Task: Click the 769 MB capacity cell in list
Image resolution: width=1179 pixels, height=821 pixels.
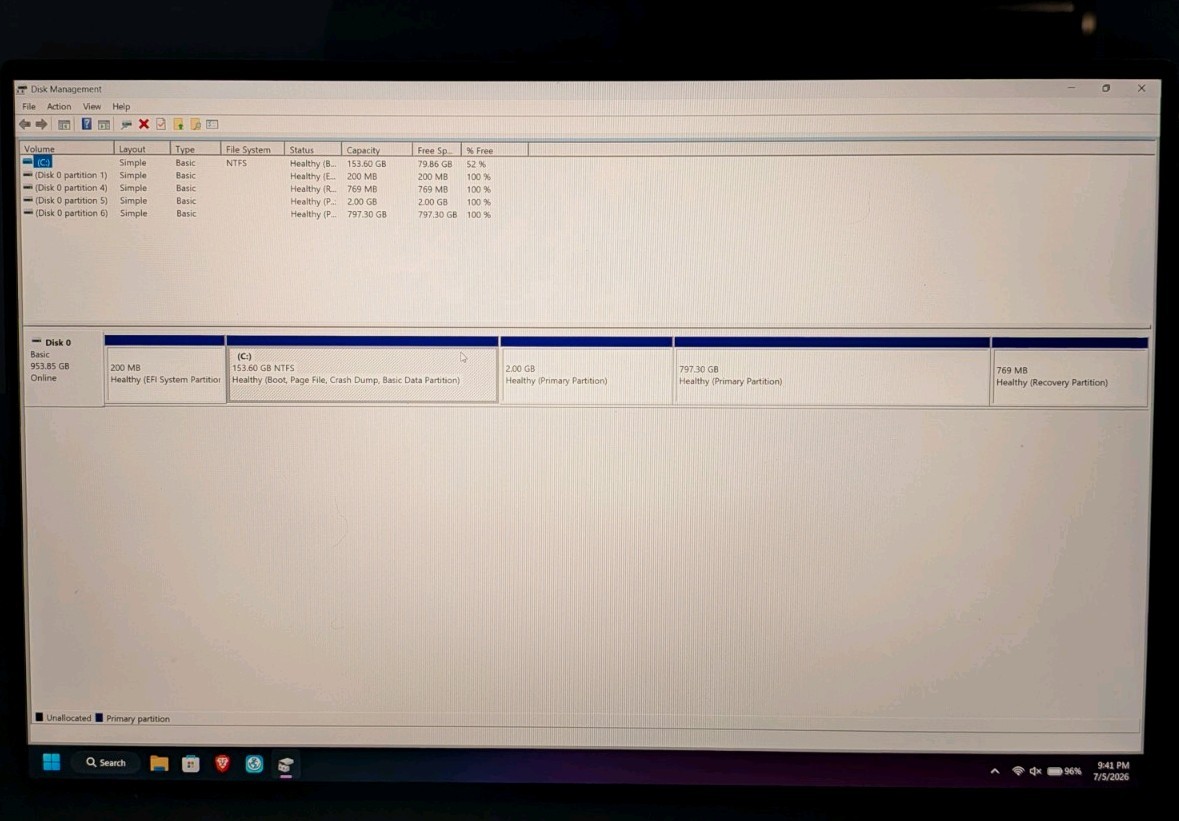Action: coord(362,189)
